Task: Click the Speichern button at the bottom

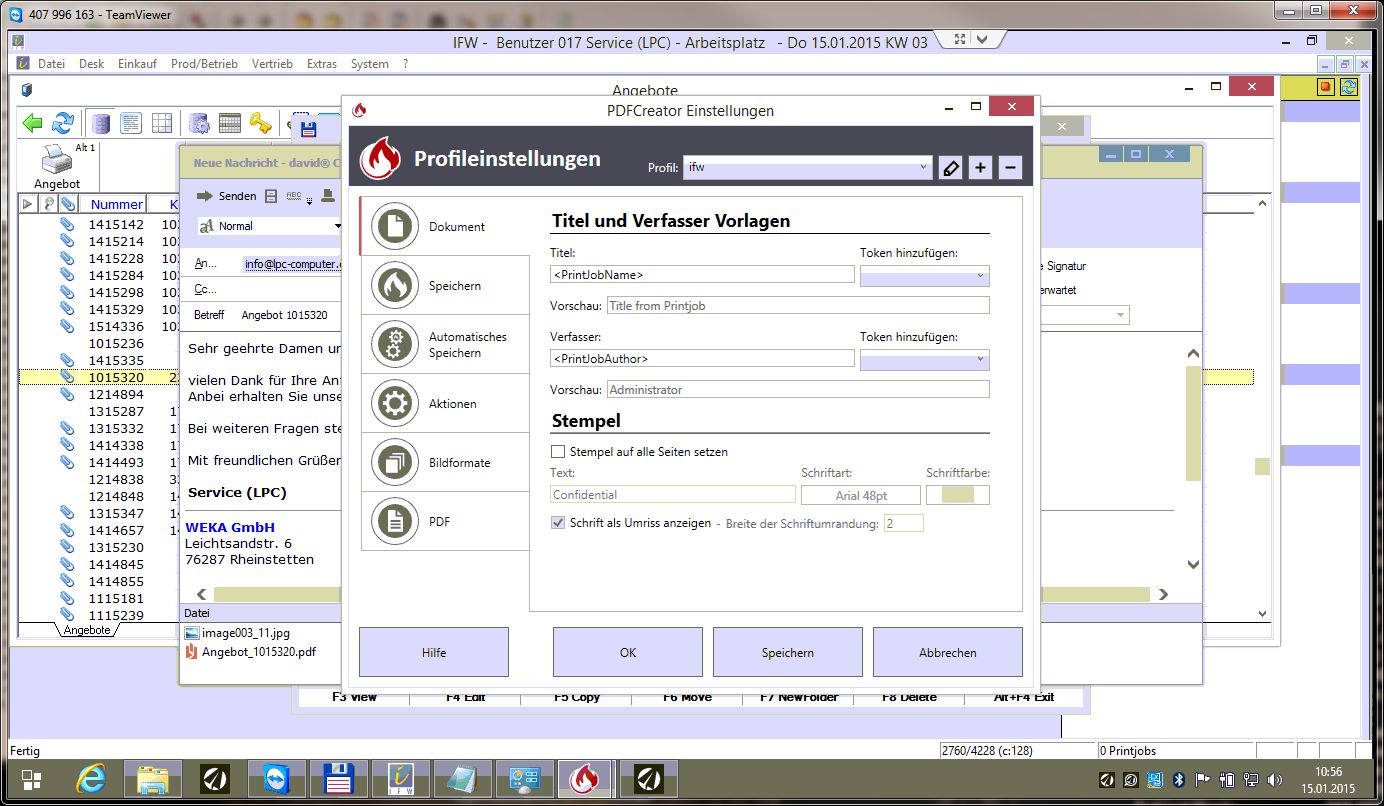Action: click(x=787, y=653)
